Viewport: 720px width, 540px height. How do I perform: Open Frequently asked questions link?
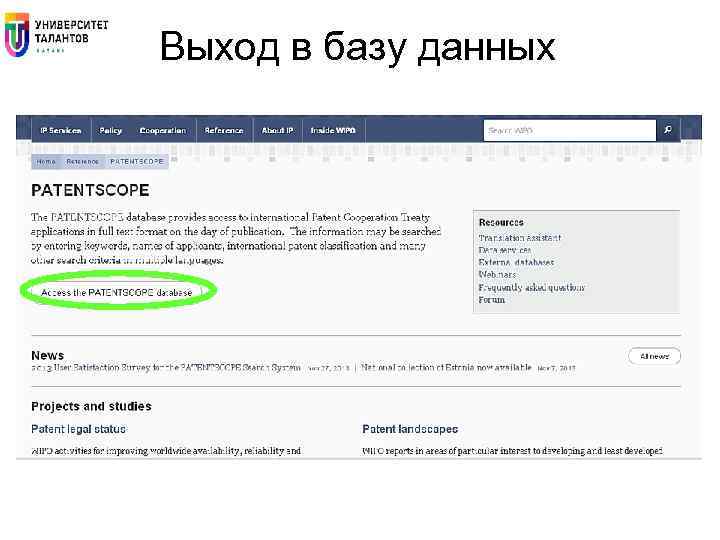[531, 287]
